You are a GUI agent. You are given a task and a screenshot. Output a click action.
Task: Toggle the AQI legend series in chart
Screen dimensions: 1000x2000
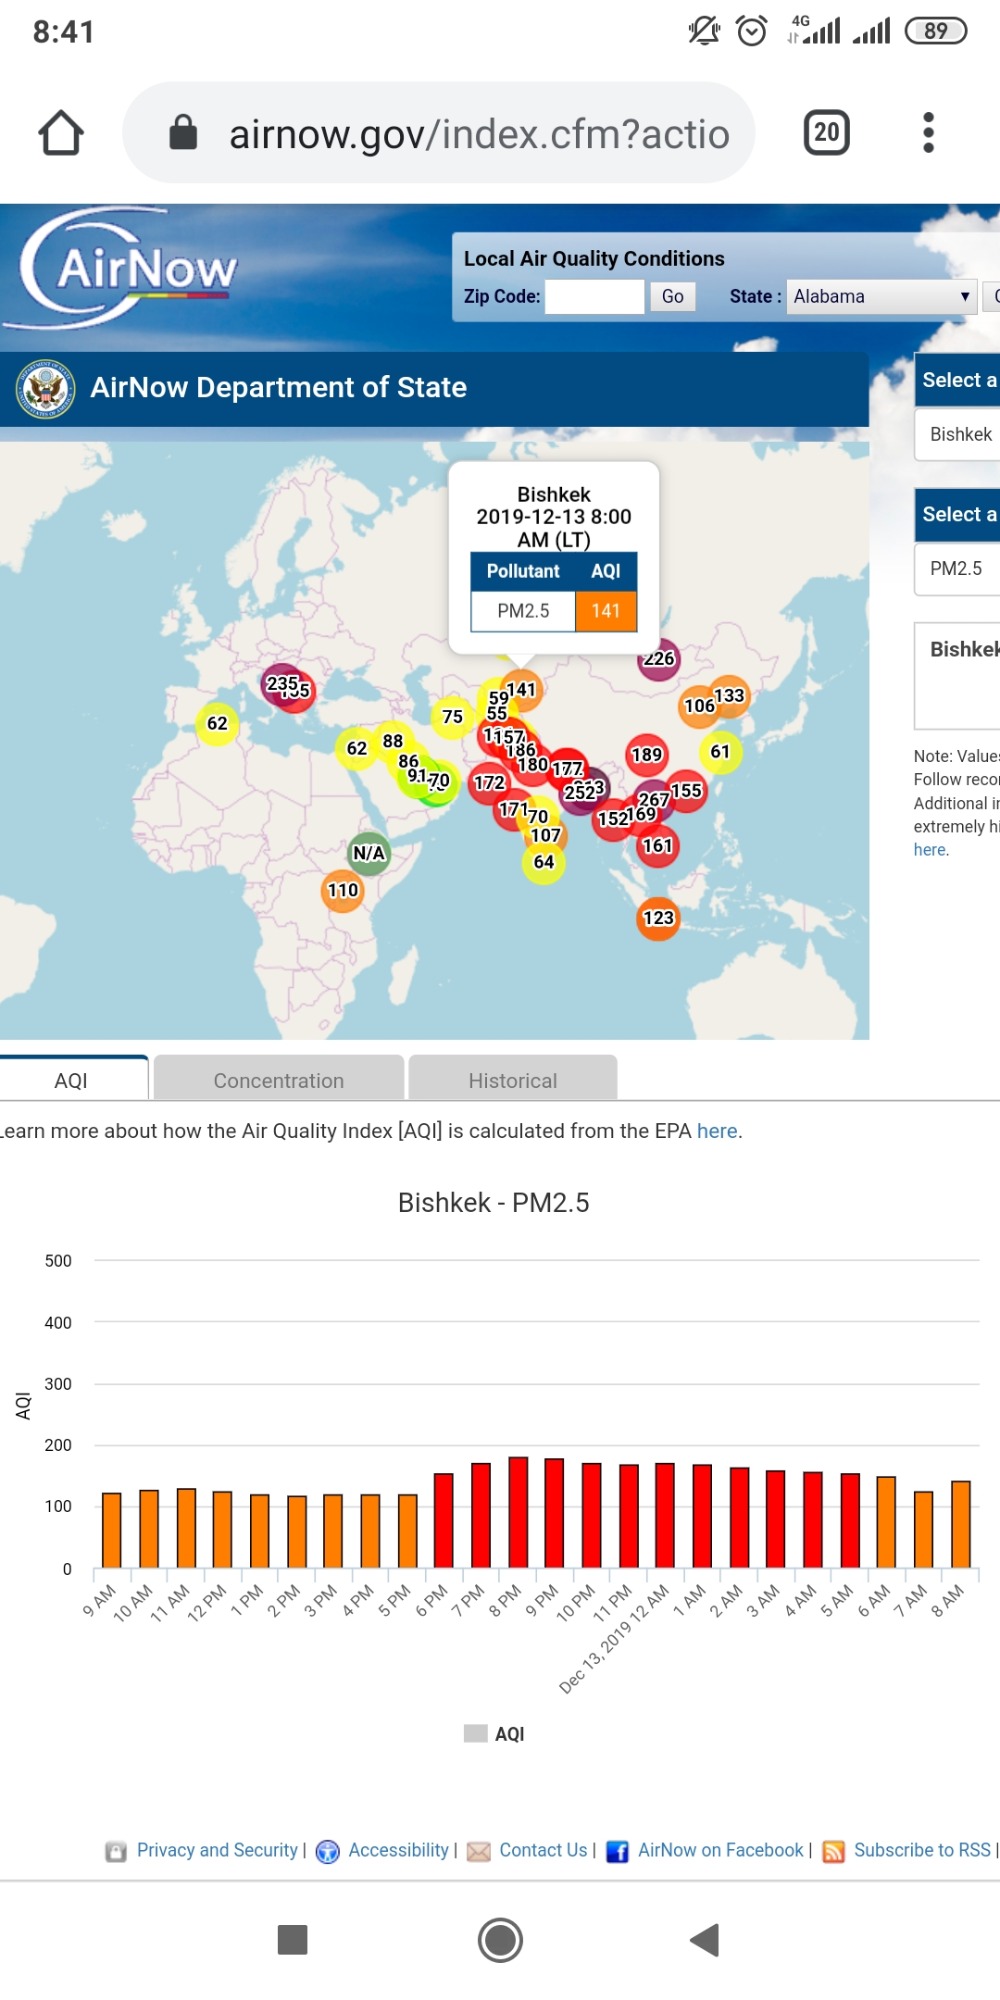coord(496,1734)
